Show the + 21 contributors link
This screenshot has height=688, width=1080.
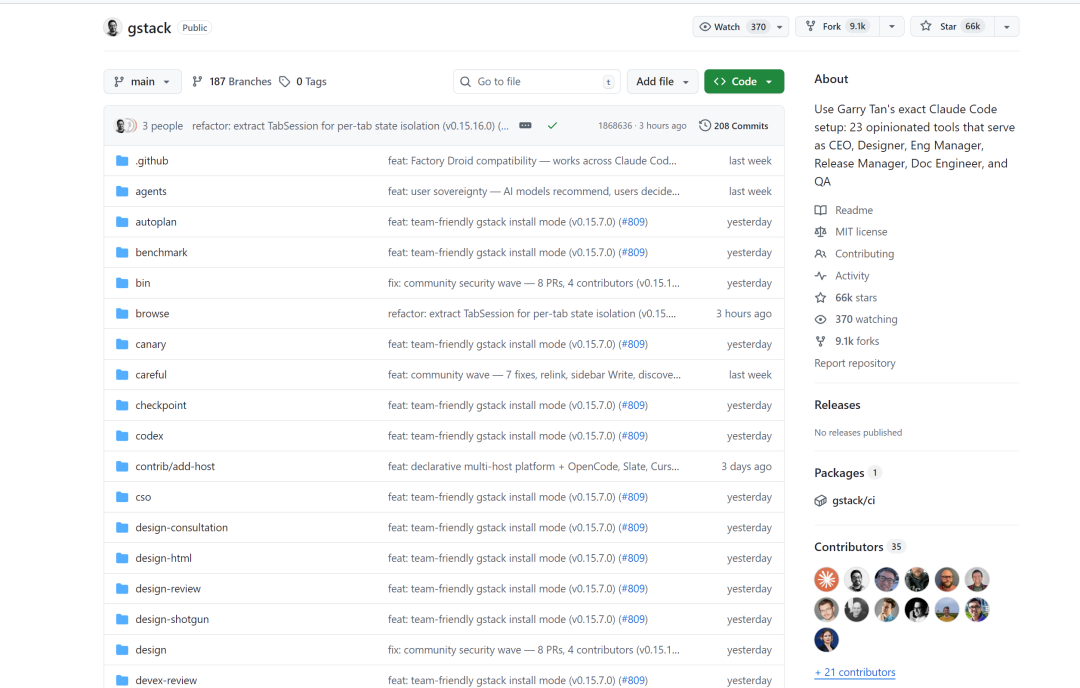click(x=855, y=672)
